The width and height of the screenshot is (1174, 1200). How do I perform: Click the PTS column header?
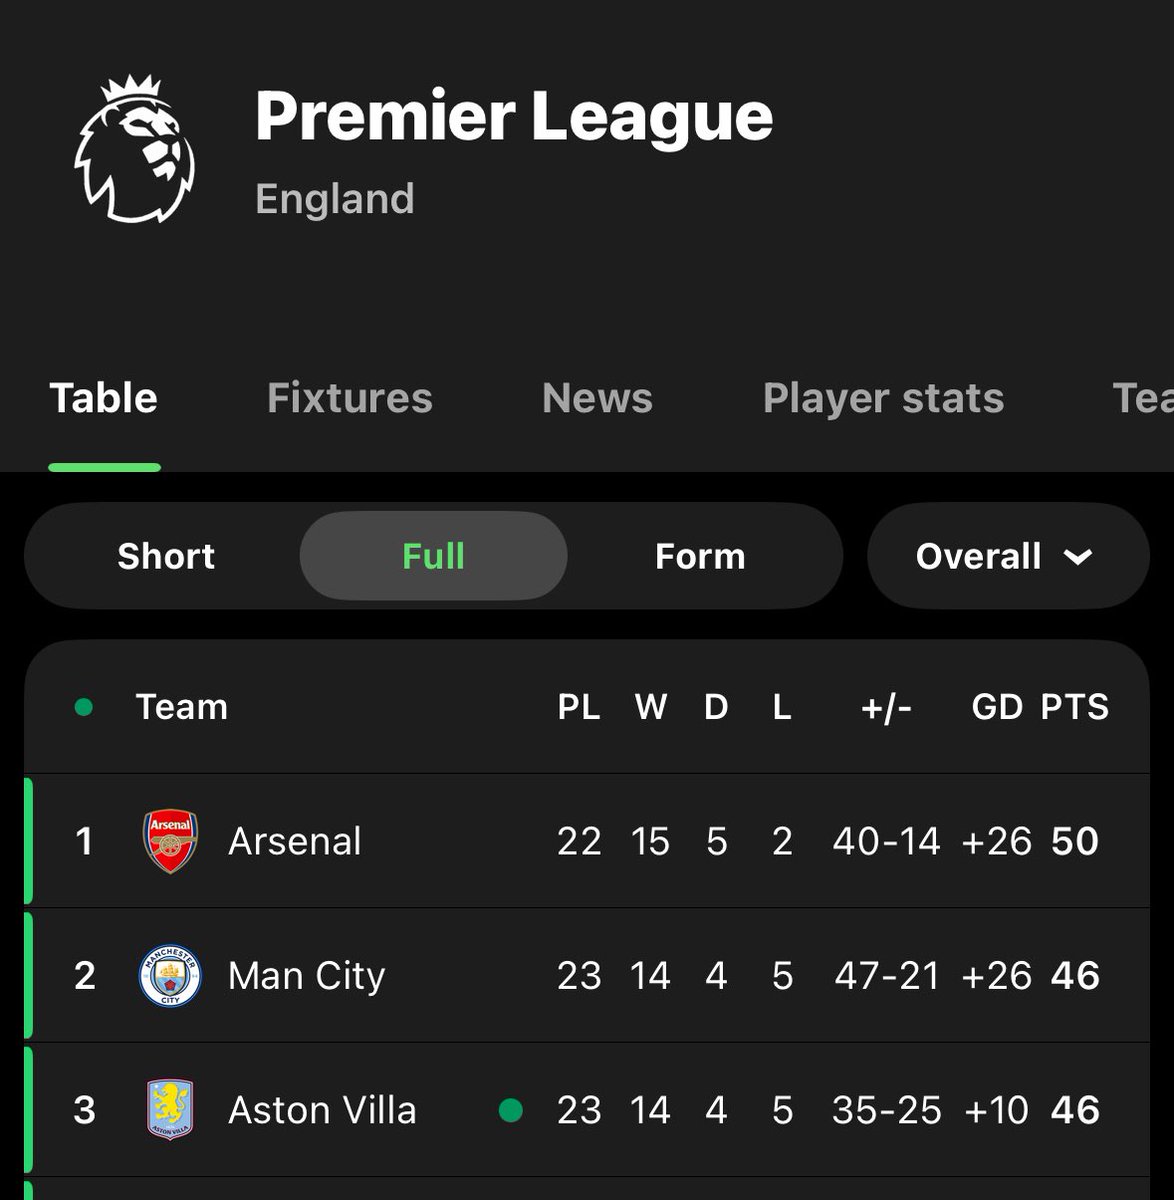[x=1075, y=708]
